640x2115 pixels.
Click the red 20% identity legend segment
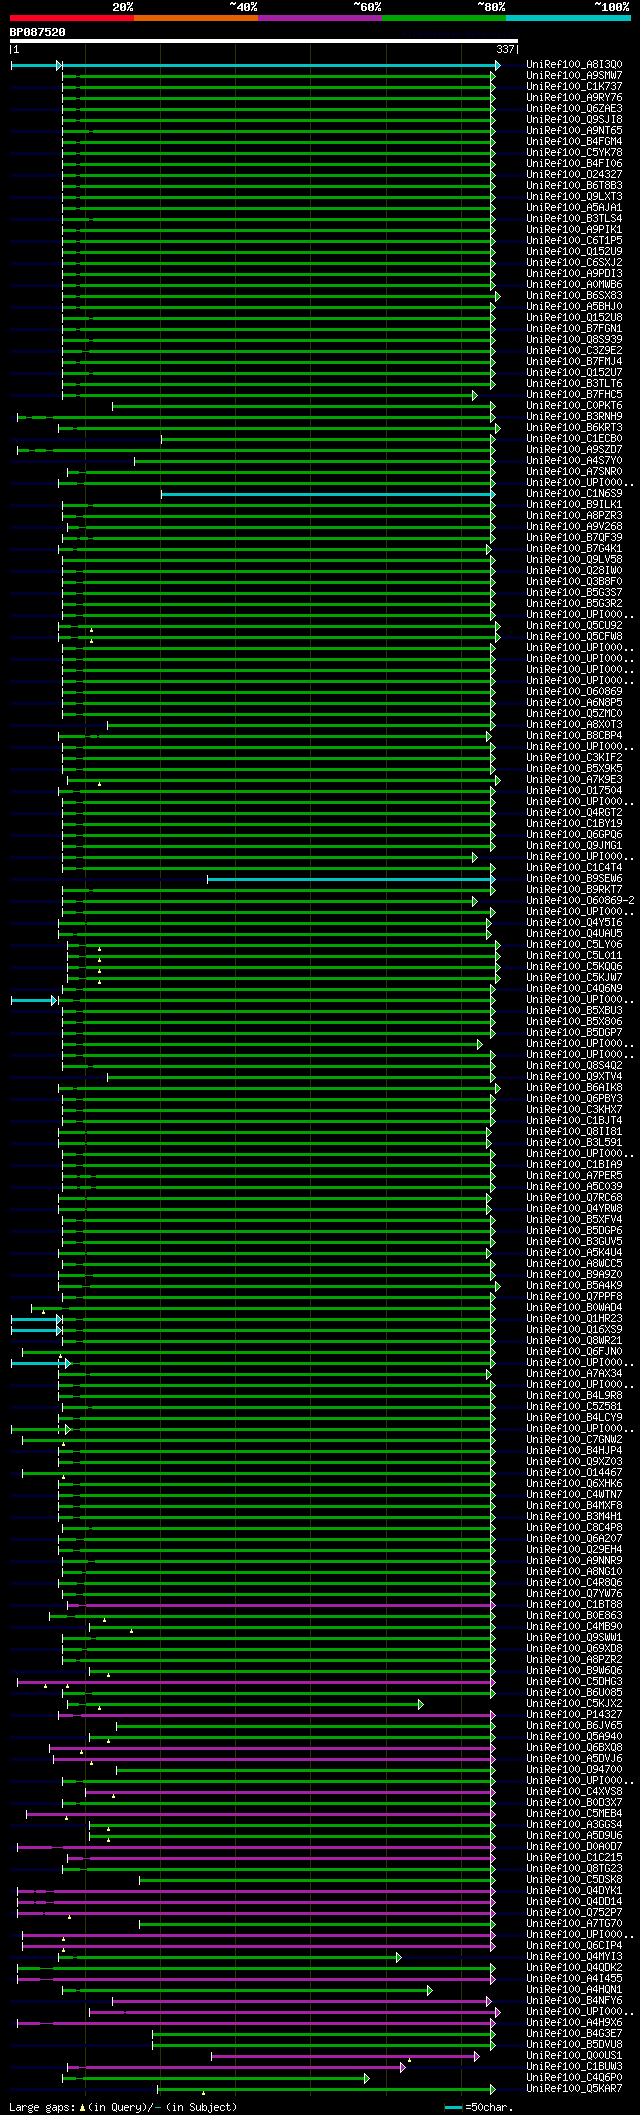(x=72, y=18)
